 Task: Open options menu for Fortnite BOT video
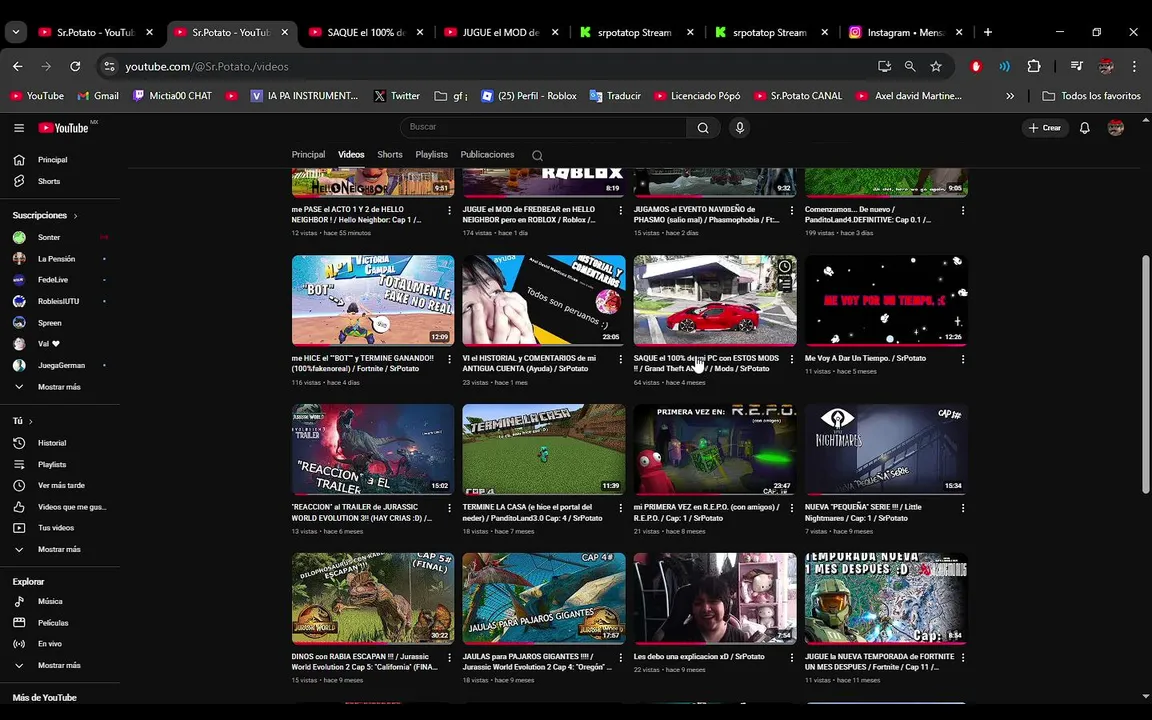click(x=449, y=359)
